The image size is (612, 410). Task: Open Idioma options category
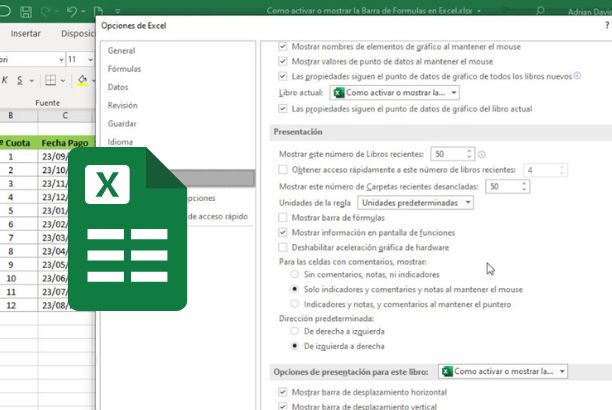pos(120,142)
